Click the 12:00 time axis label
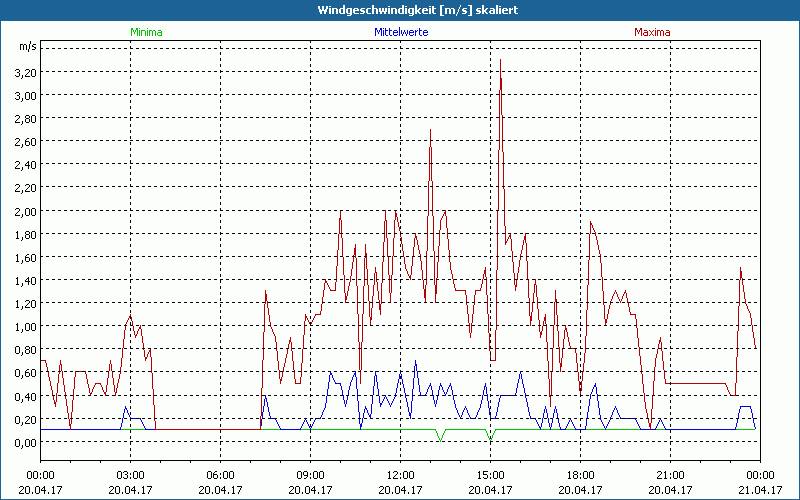Image resolution: width=800 pixels, height=500 pixels. pos(400,475)
